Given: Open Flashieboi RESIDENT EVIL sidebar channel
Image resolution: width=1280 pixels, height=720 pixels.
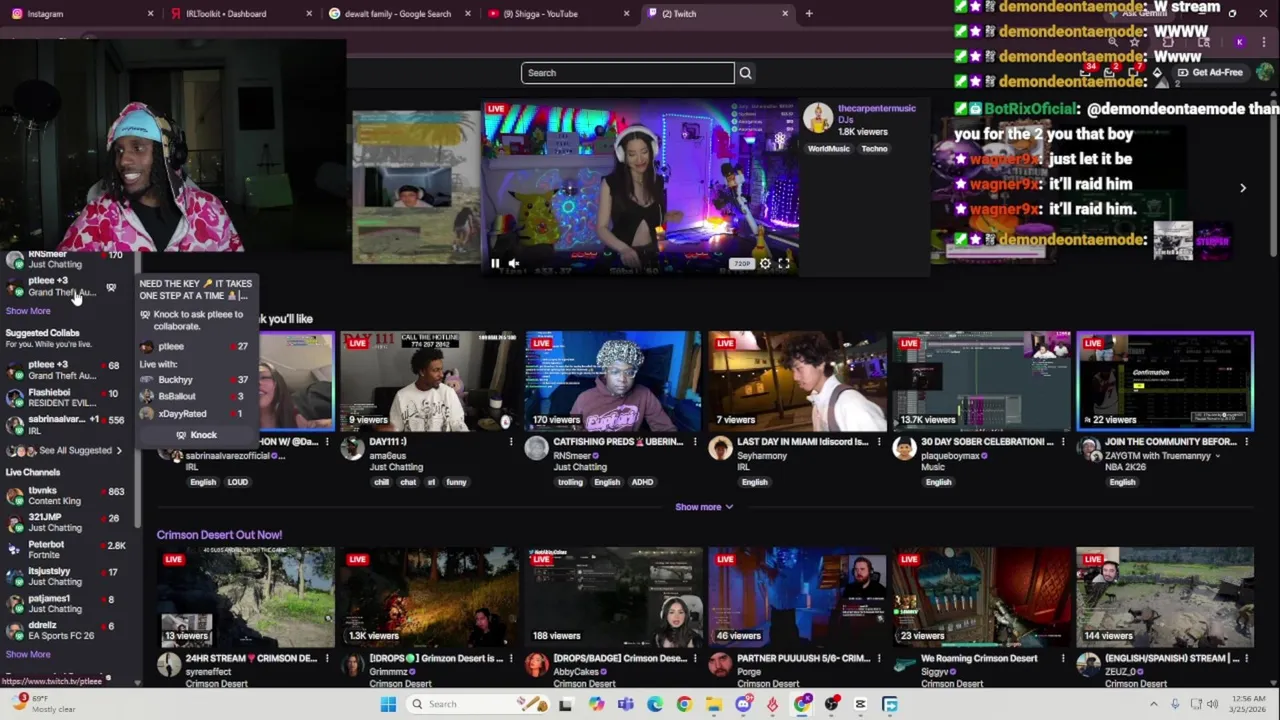Looking at the screenshot, I should click(x=65, y=398).
